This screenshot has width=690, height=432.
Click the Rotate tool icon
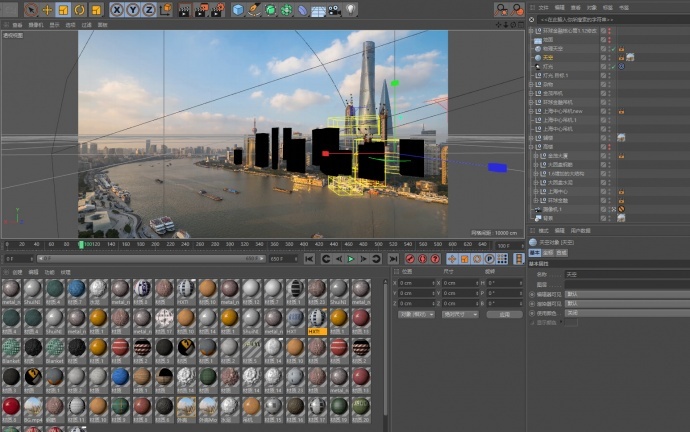click(x=79, y=9)
